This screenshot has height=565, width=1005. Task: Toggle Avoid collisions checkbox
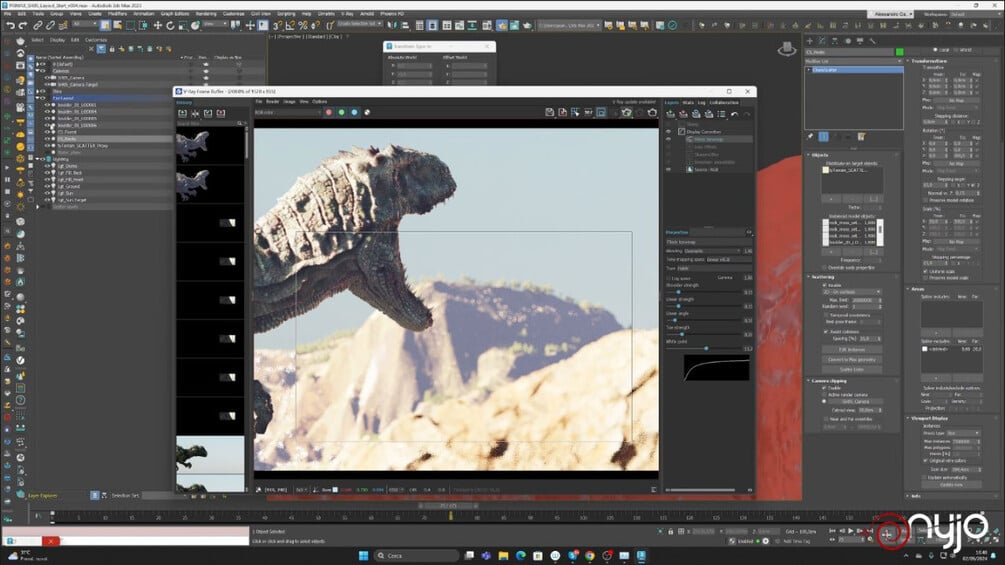click(825, 332)
